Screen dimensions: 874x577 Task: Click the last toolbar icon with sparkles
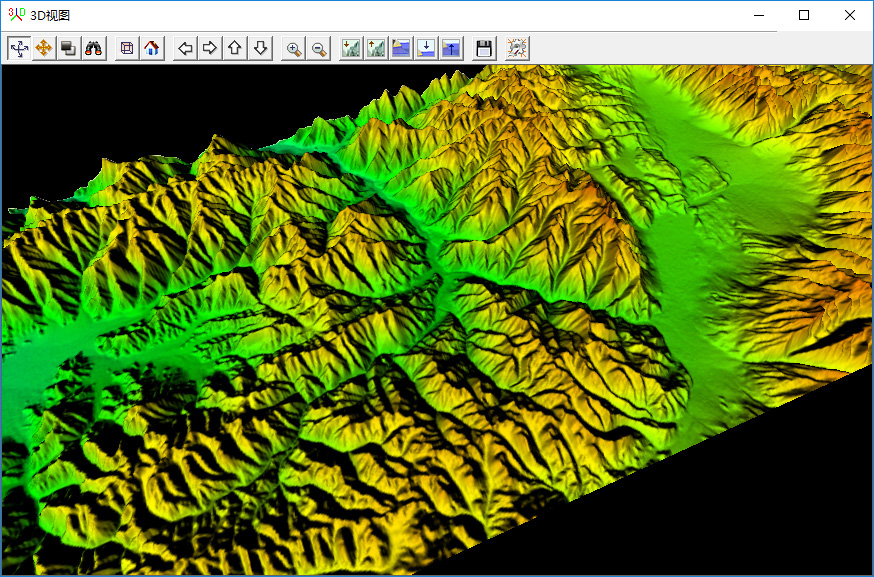[517, 48]
